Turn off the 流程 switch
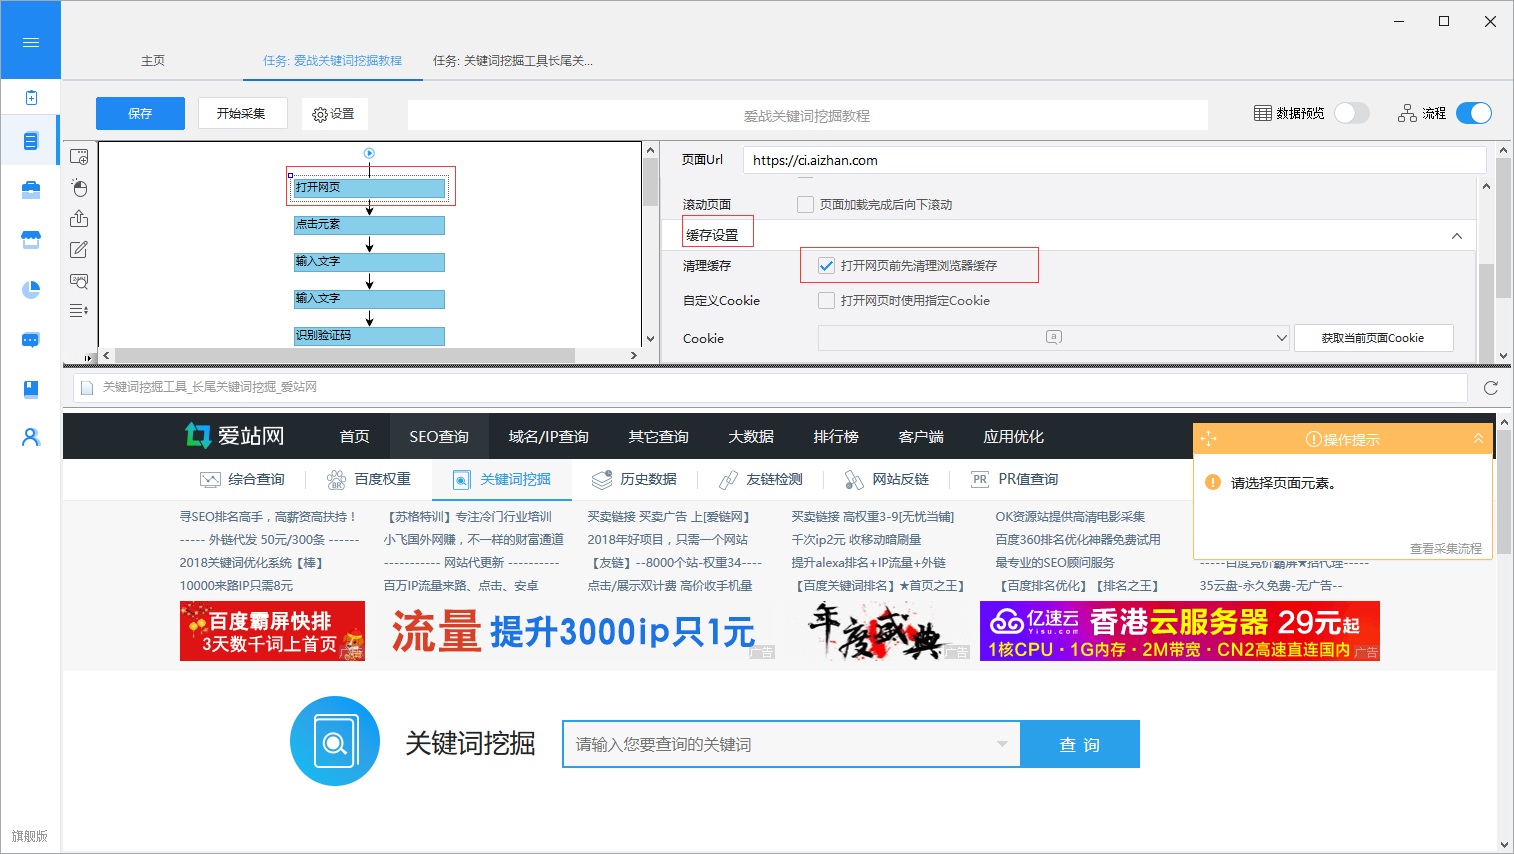 [1474, 113]
